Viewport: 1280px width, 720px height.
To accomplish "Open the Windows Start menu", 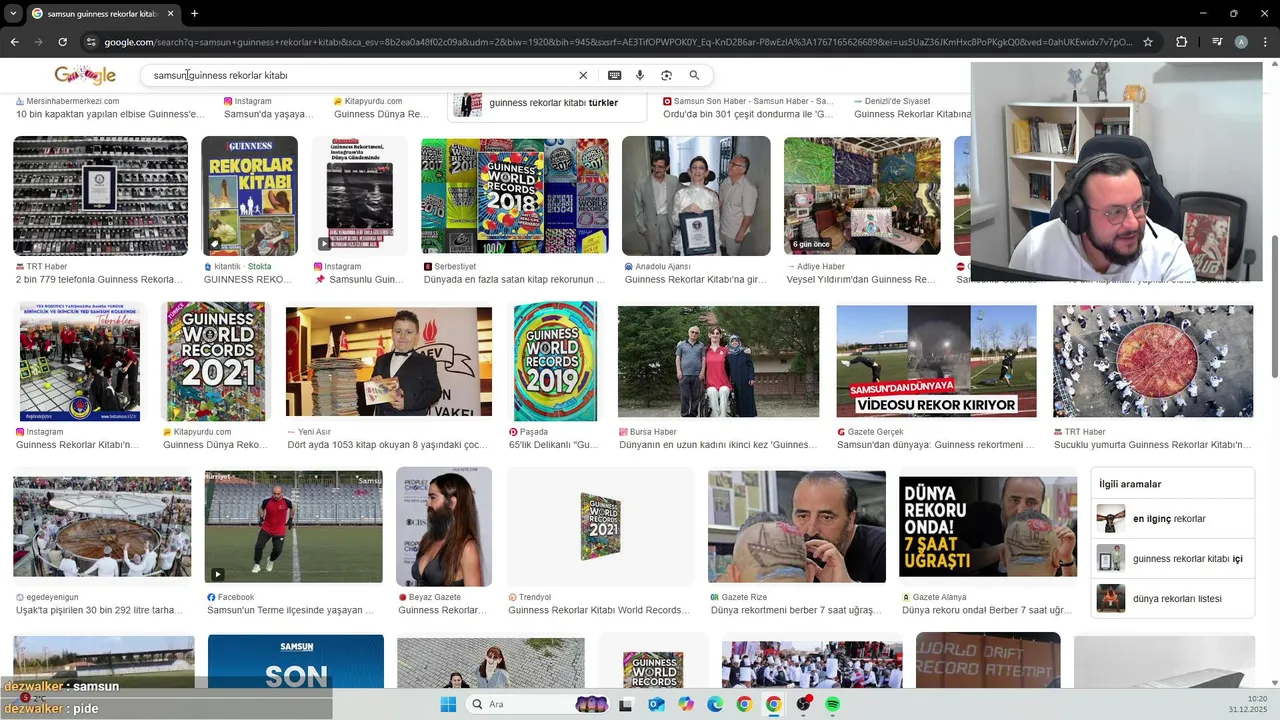I will coord(448,704).
